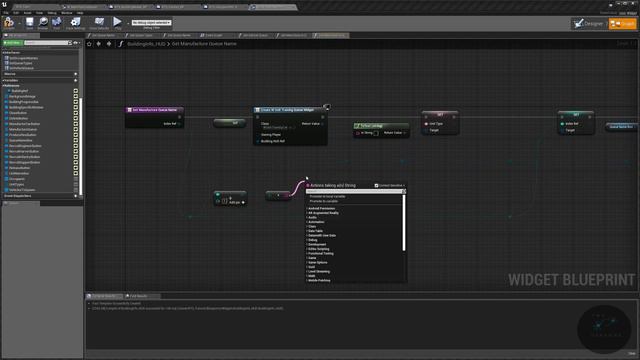640x360 pixels.
Task: Switch to Designer mode
Action: coord(588,24)
